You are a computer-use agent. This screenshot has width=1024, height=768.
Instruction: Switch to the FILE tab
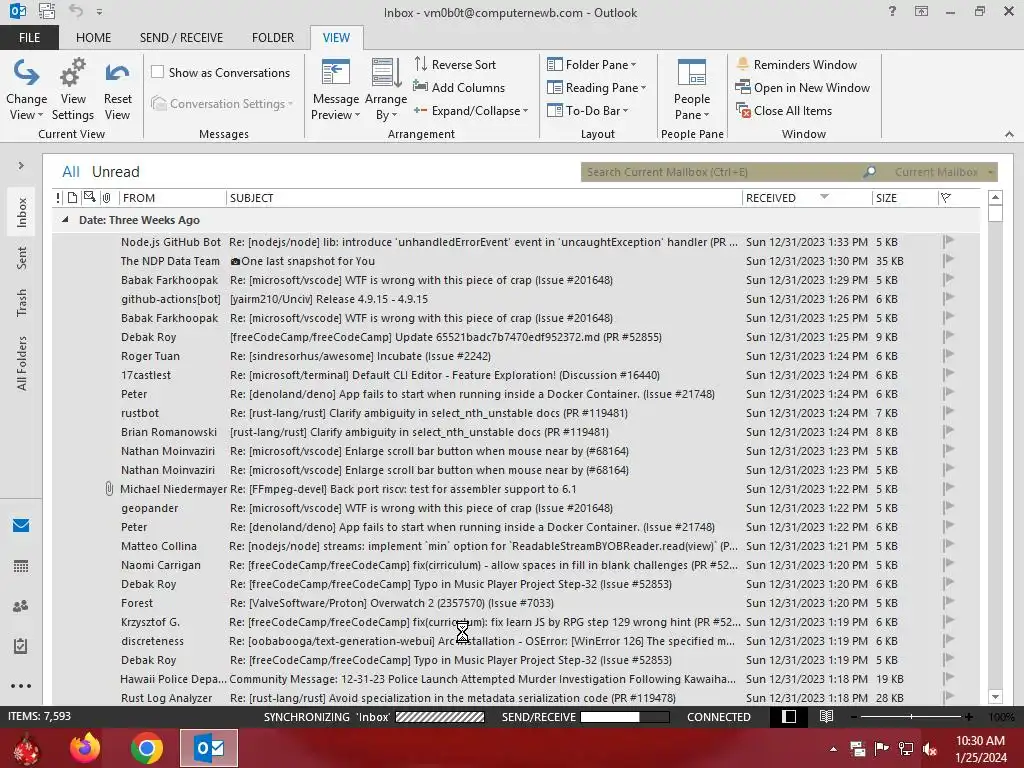coord(29,38)
